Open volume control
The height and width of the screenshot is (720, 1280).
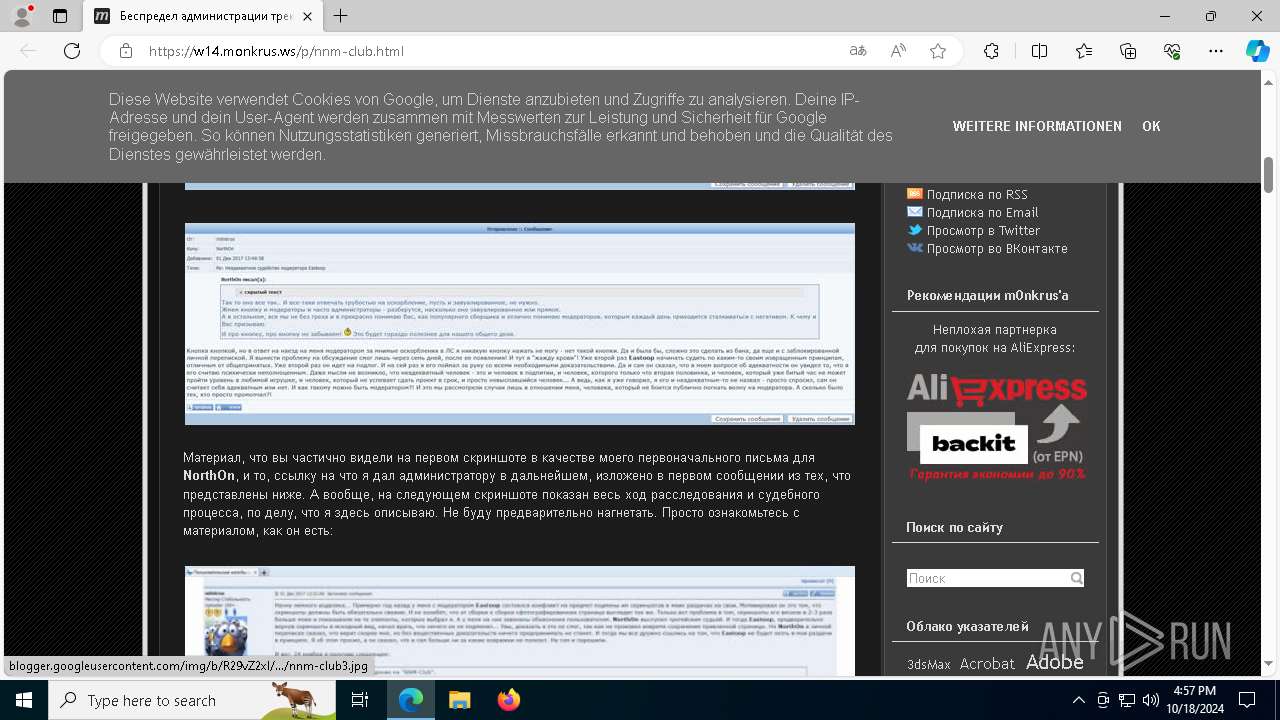point(1150,700)
